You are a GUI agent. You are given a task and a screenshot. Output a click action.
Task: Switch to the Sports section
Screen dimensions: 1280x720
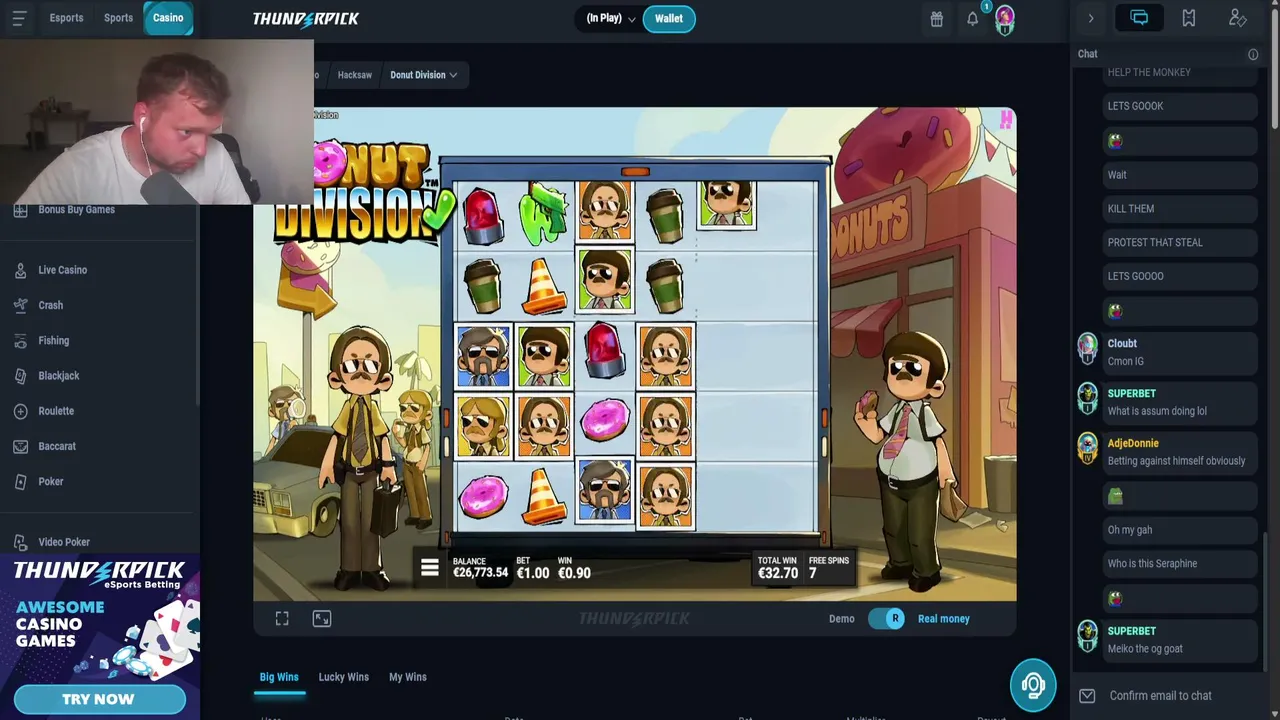tap(118, 18)
